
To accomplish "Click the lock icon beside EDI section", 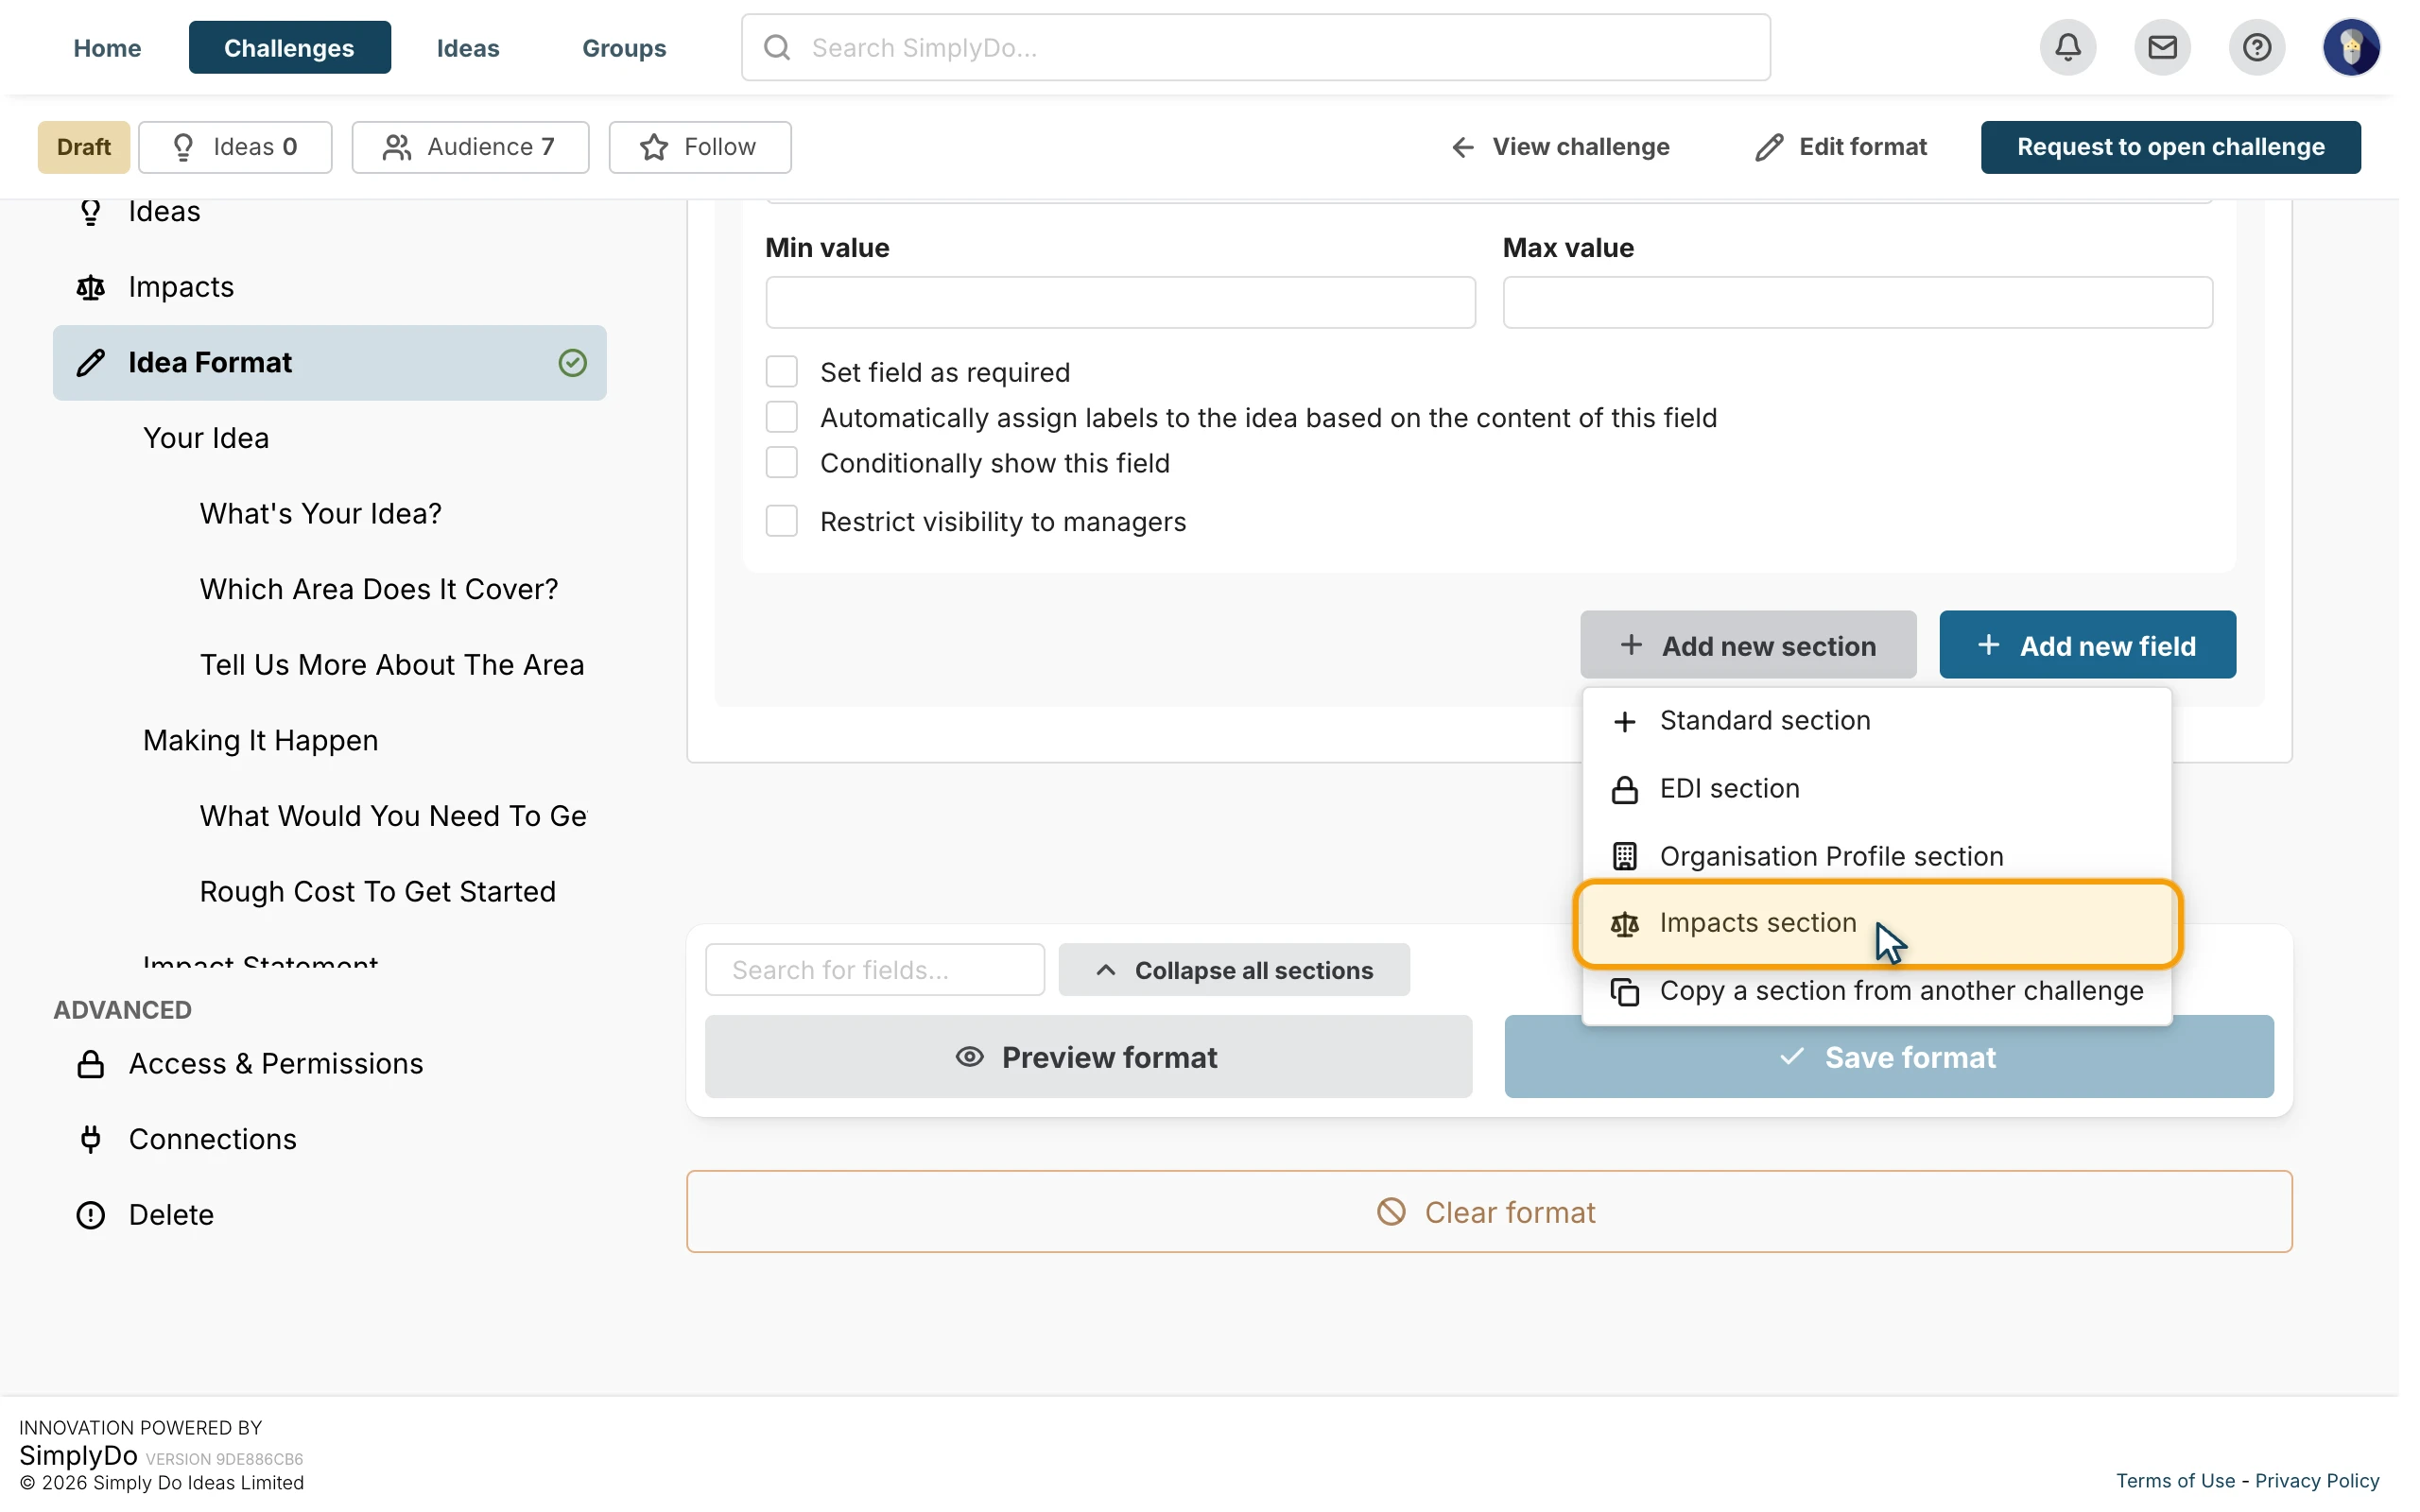I will click(1624, 789).
